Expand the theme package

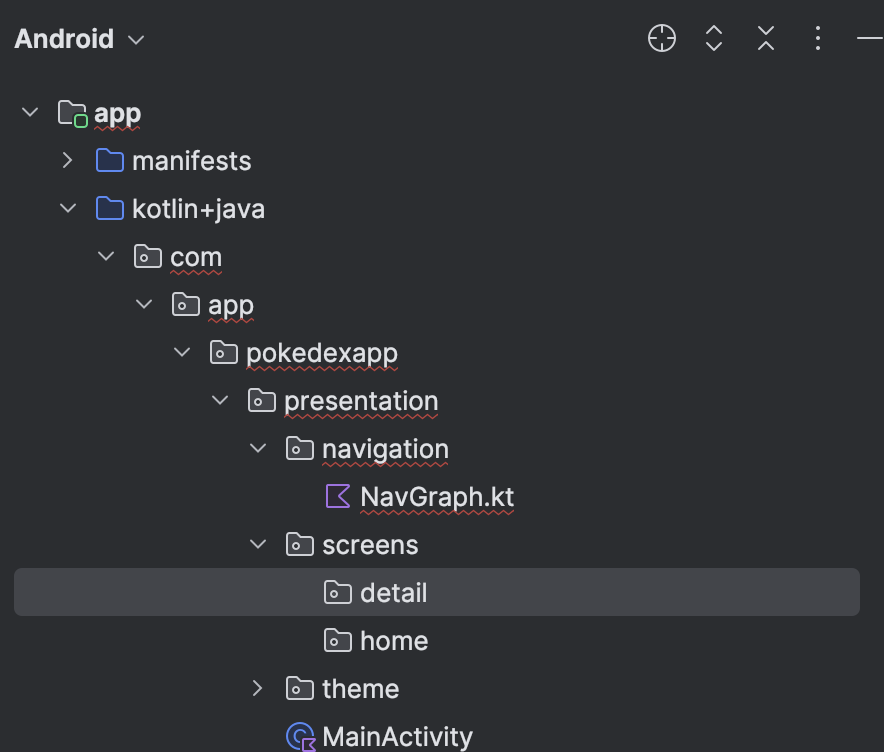[x=258, y=688]
